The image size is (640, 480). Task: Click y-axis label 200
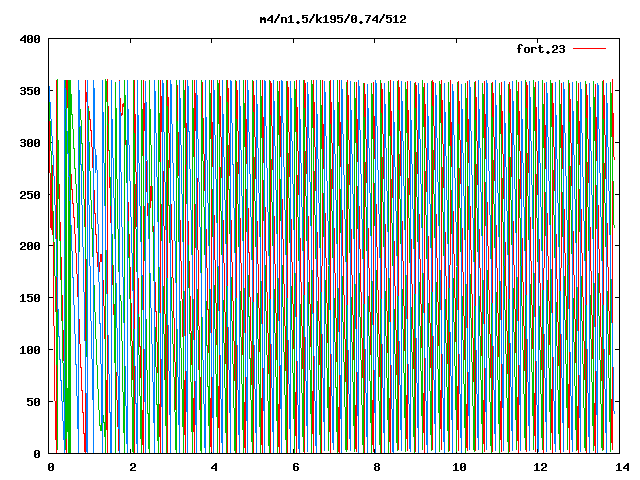[x=30, y=246]
